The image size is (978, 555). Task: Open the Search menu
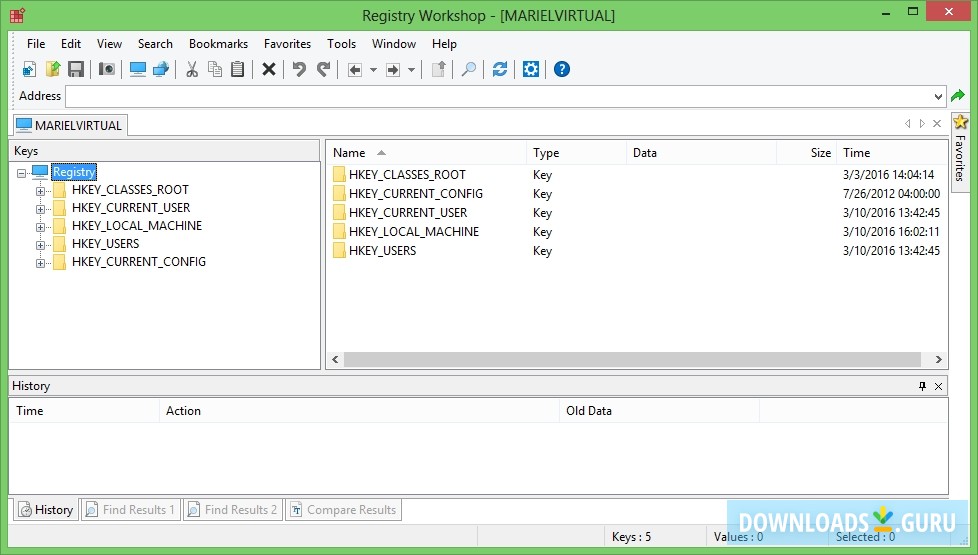[x=155, y=44]
